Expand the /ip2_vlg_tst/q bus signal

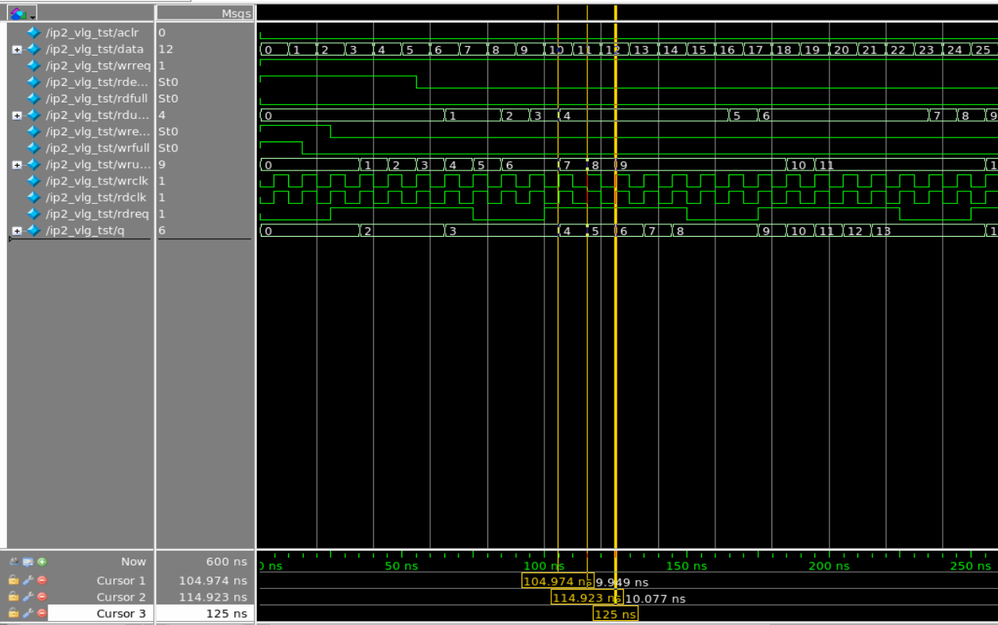tap(17, 231)
